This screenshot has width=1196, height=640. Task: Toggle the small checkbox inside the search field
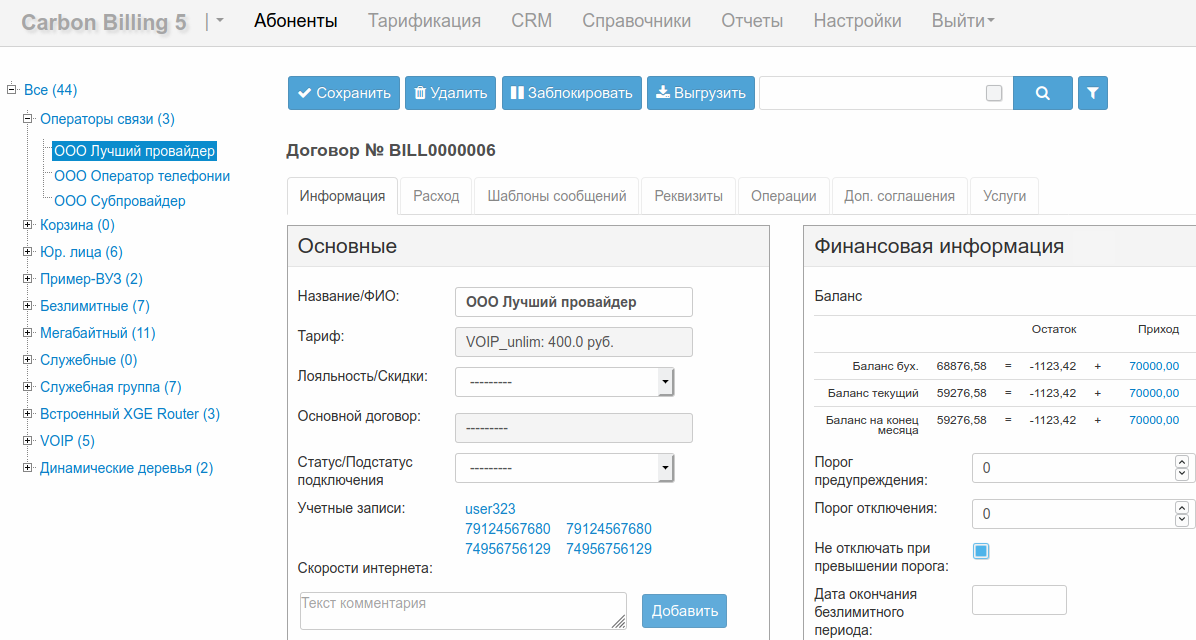993,91
